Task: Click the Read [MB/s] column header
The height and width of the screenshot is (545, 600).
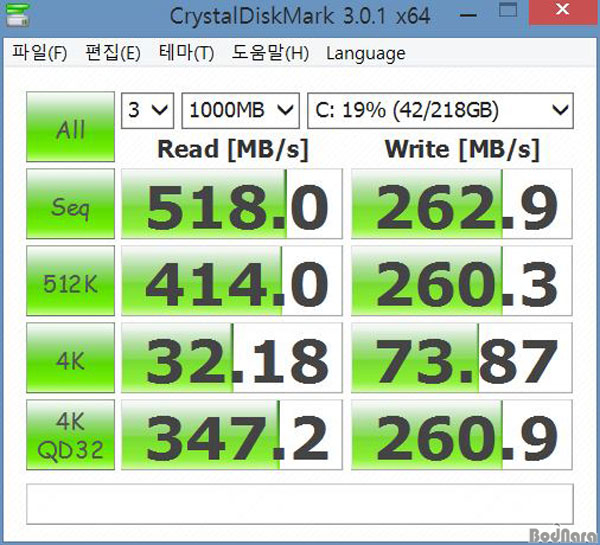Action: tap(233, 150)
